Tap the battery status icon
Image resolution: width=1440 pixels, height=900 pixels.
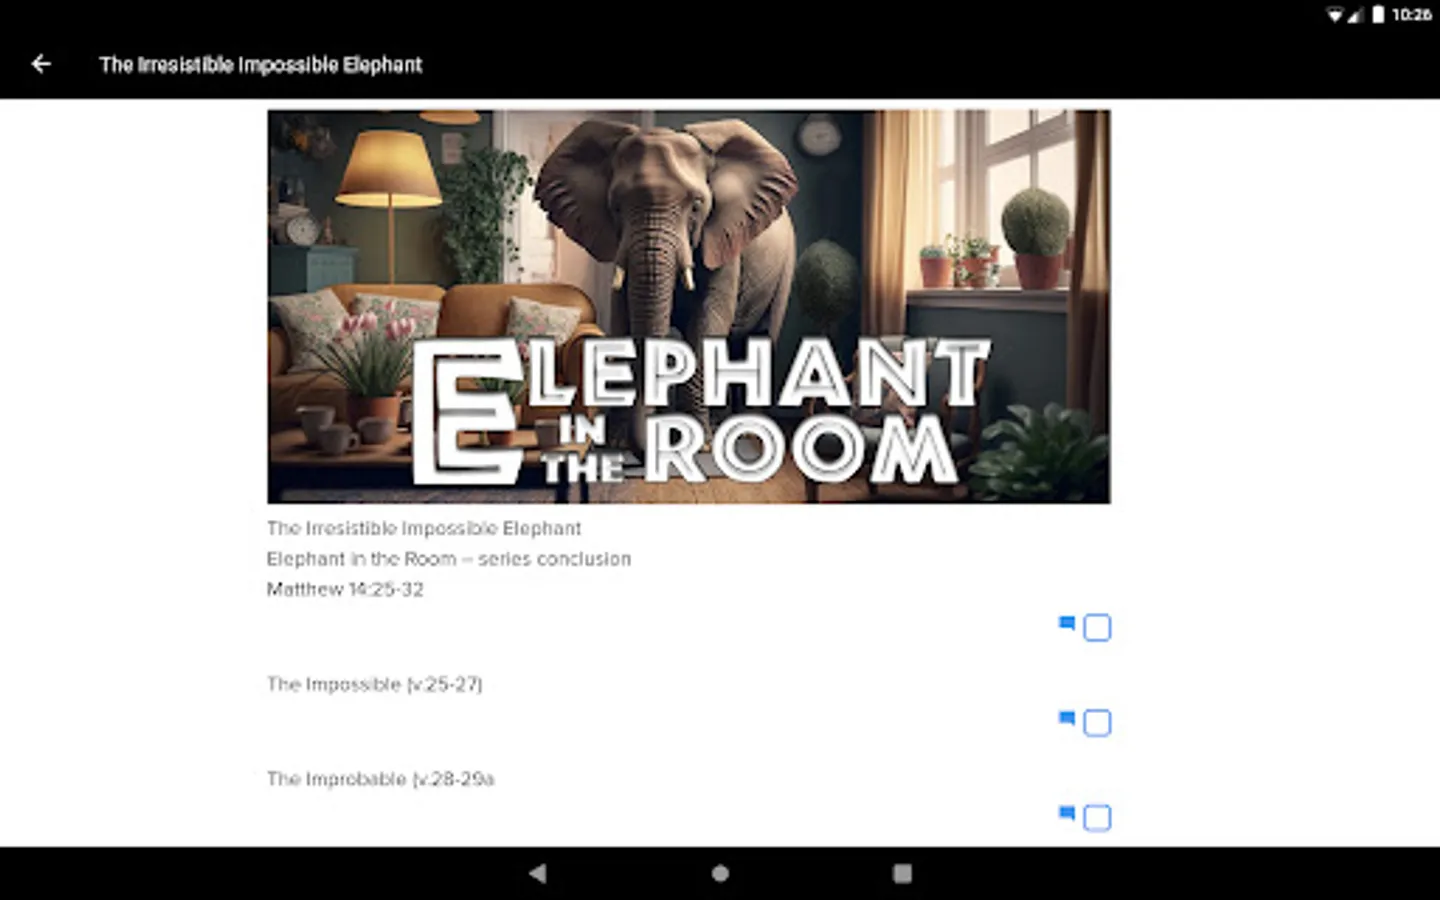pyautogui.click(x=1378, y=14)
